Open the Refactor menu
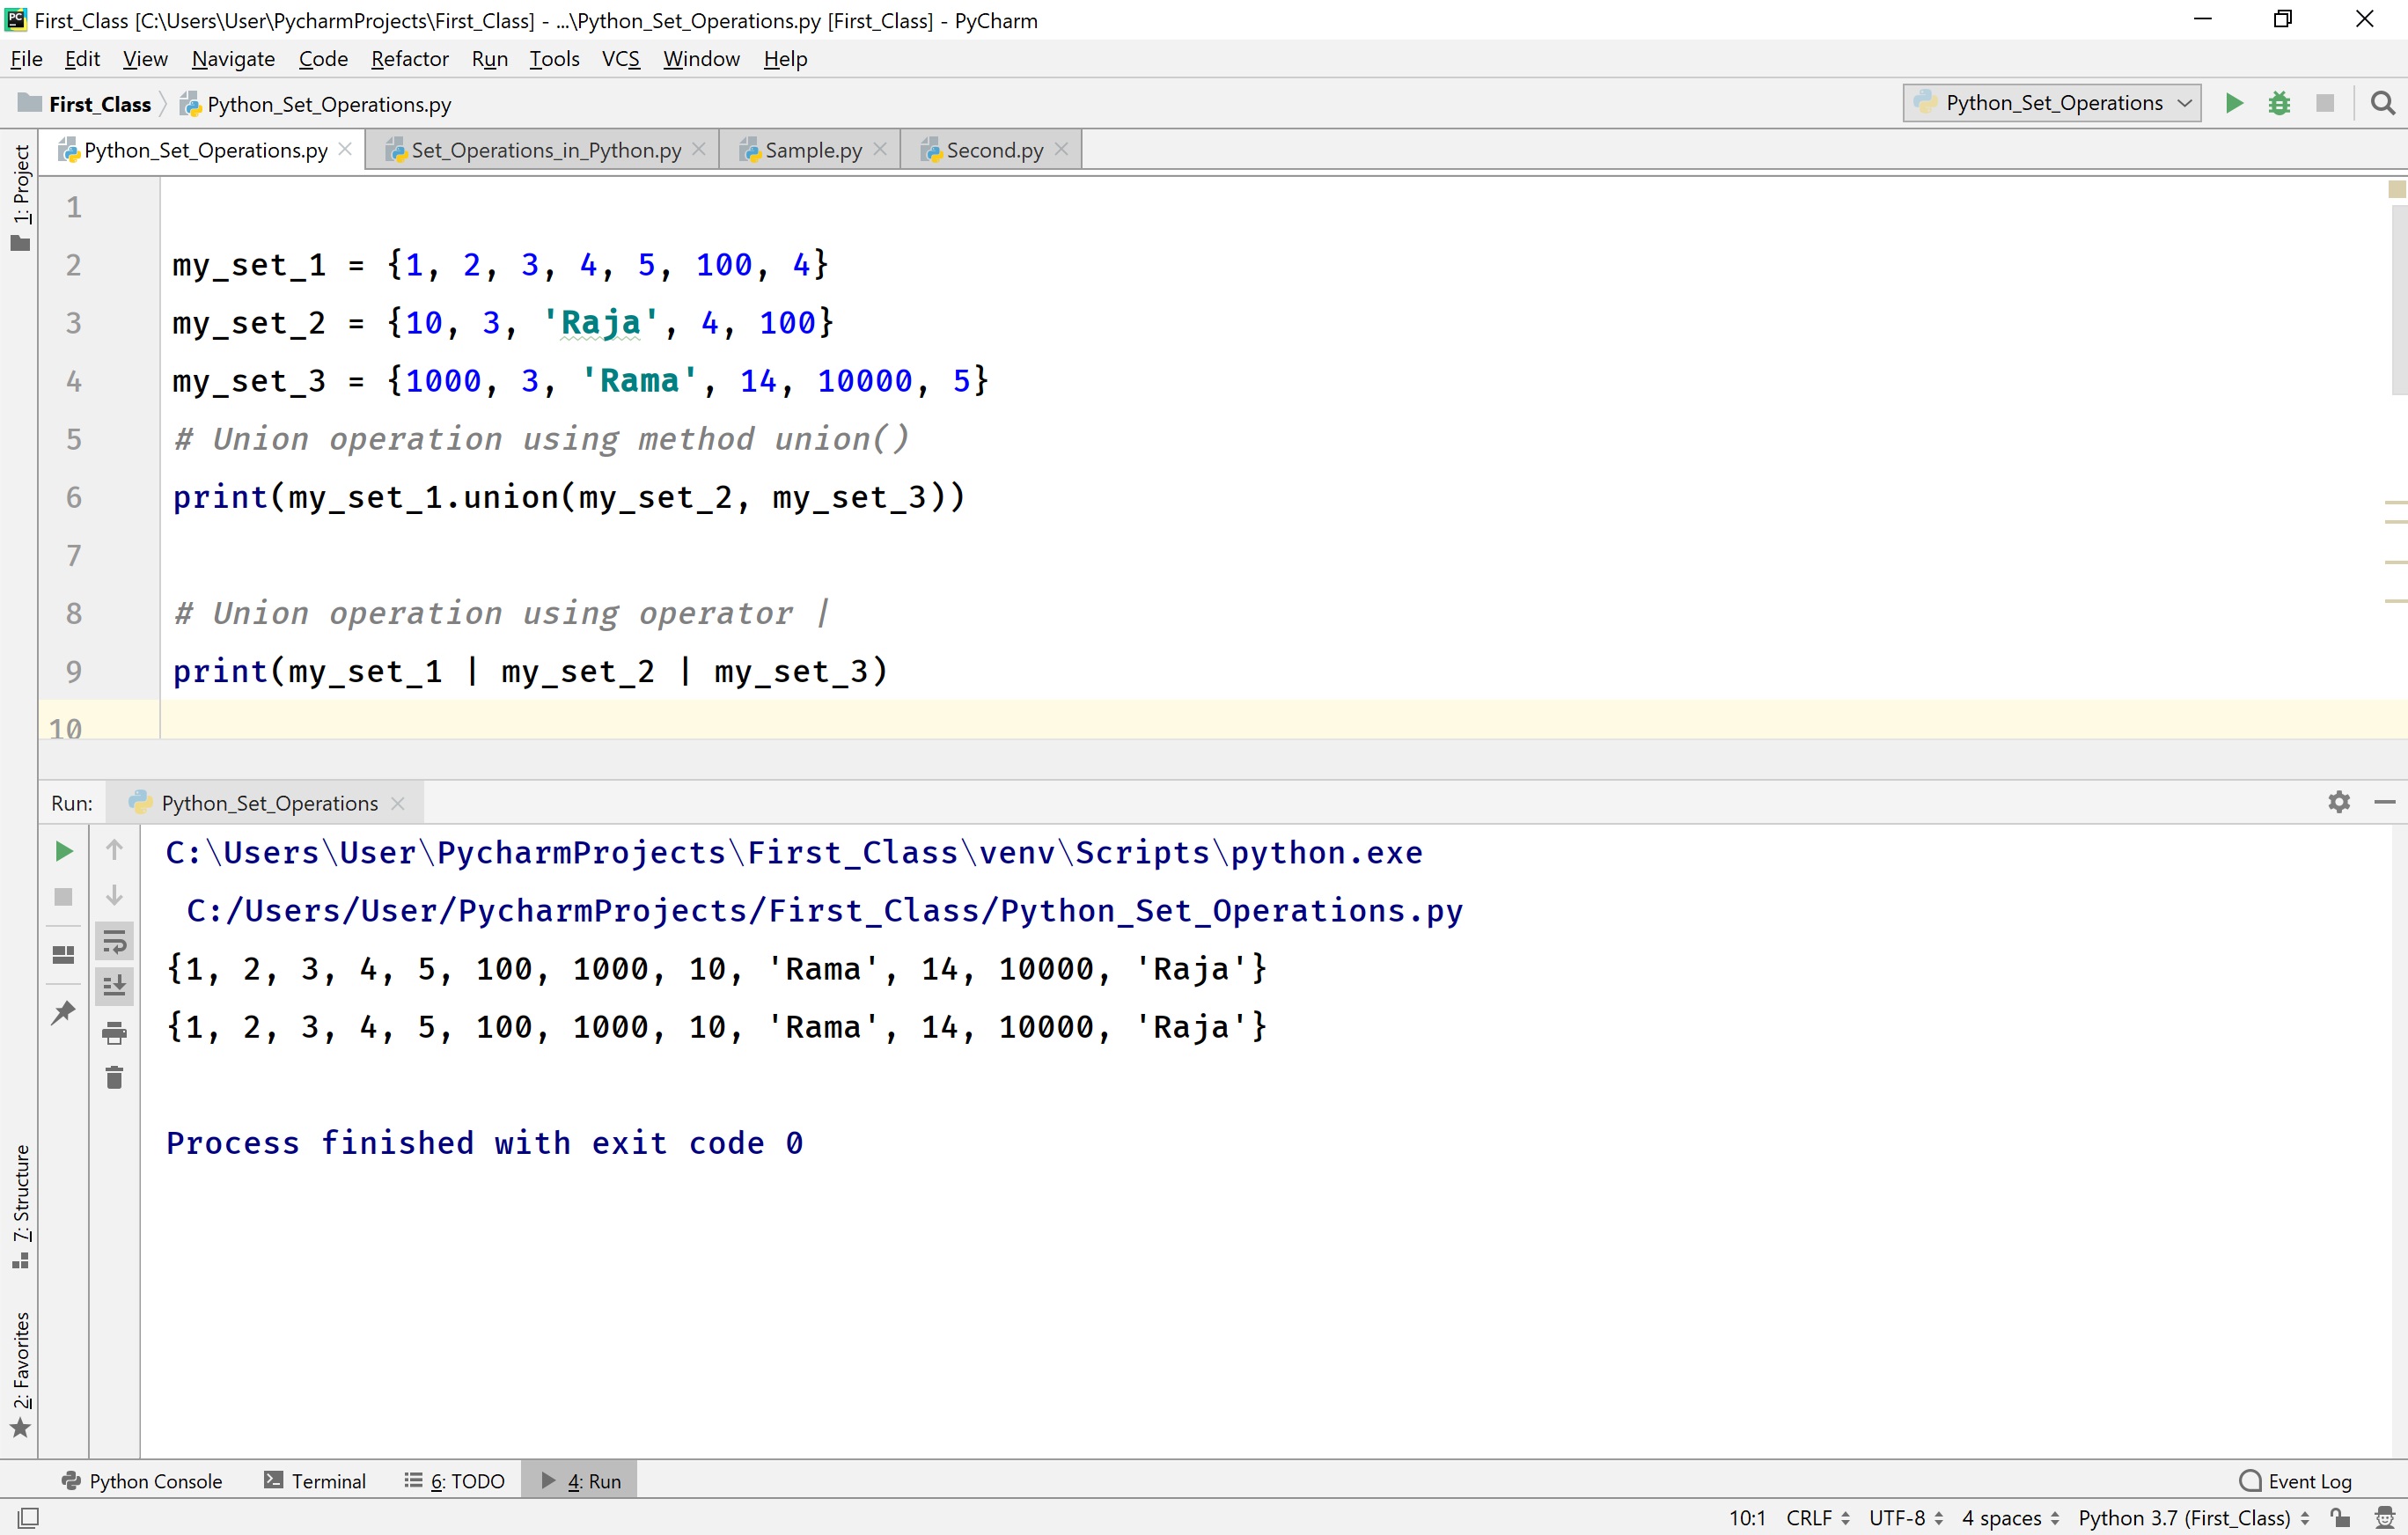This screenshot has width=2408, height=1535. coord(409,59)
